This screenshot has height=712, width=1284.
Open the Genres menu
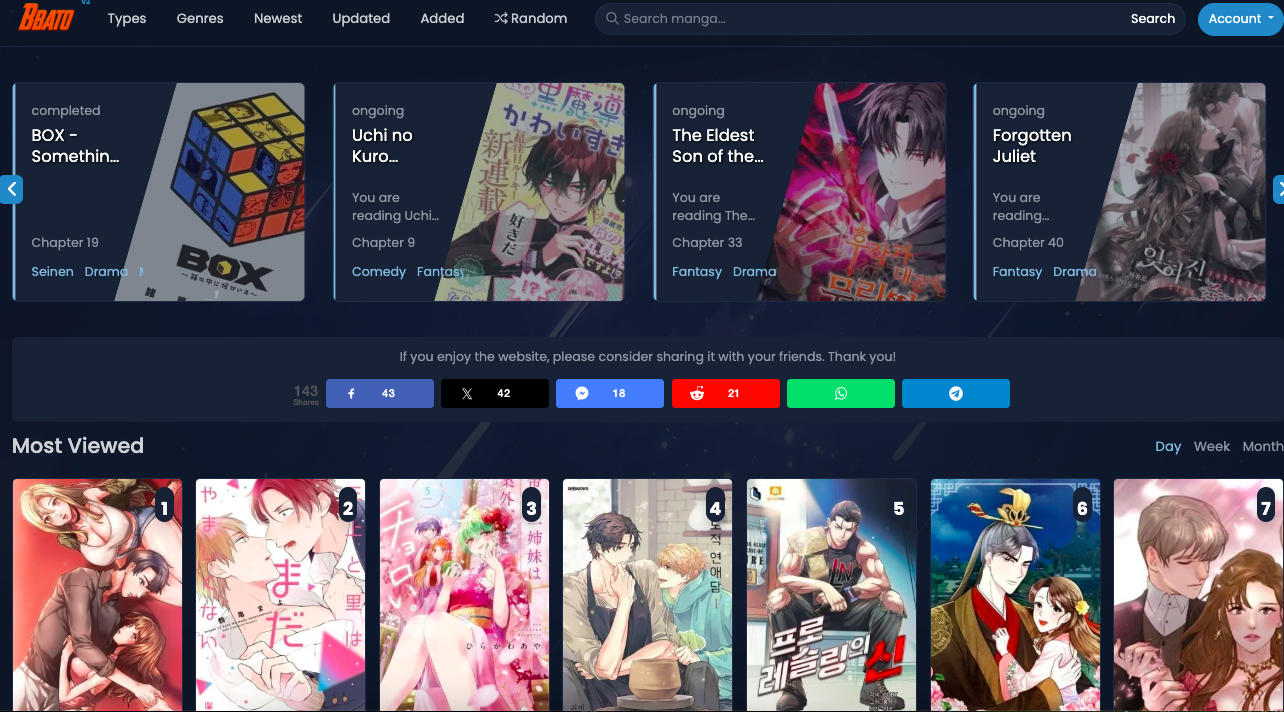point(199,18)
